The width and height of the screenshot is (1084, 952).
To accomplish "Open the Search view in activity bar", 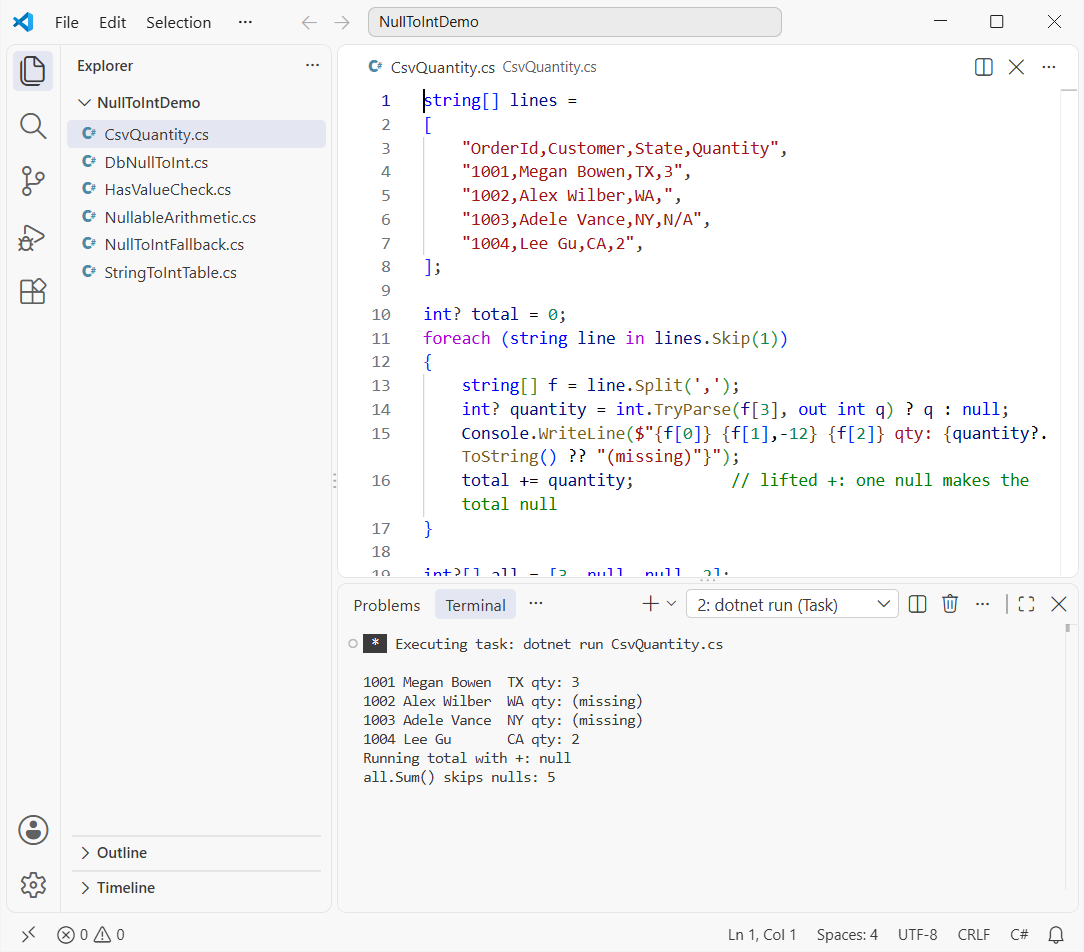I will pyautogui.click(x=32, y=127).
